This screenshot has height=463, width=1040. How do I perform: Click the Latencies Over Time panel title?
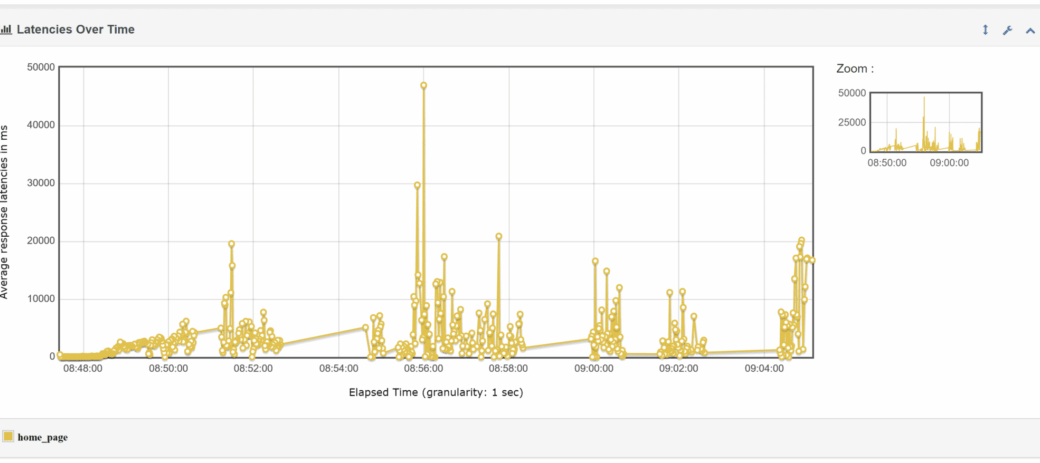[x=75, y=30]
